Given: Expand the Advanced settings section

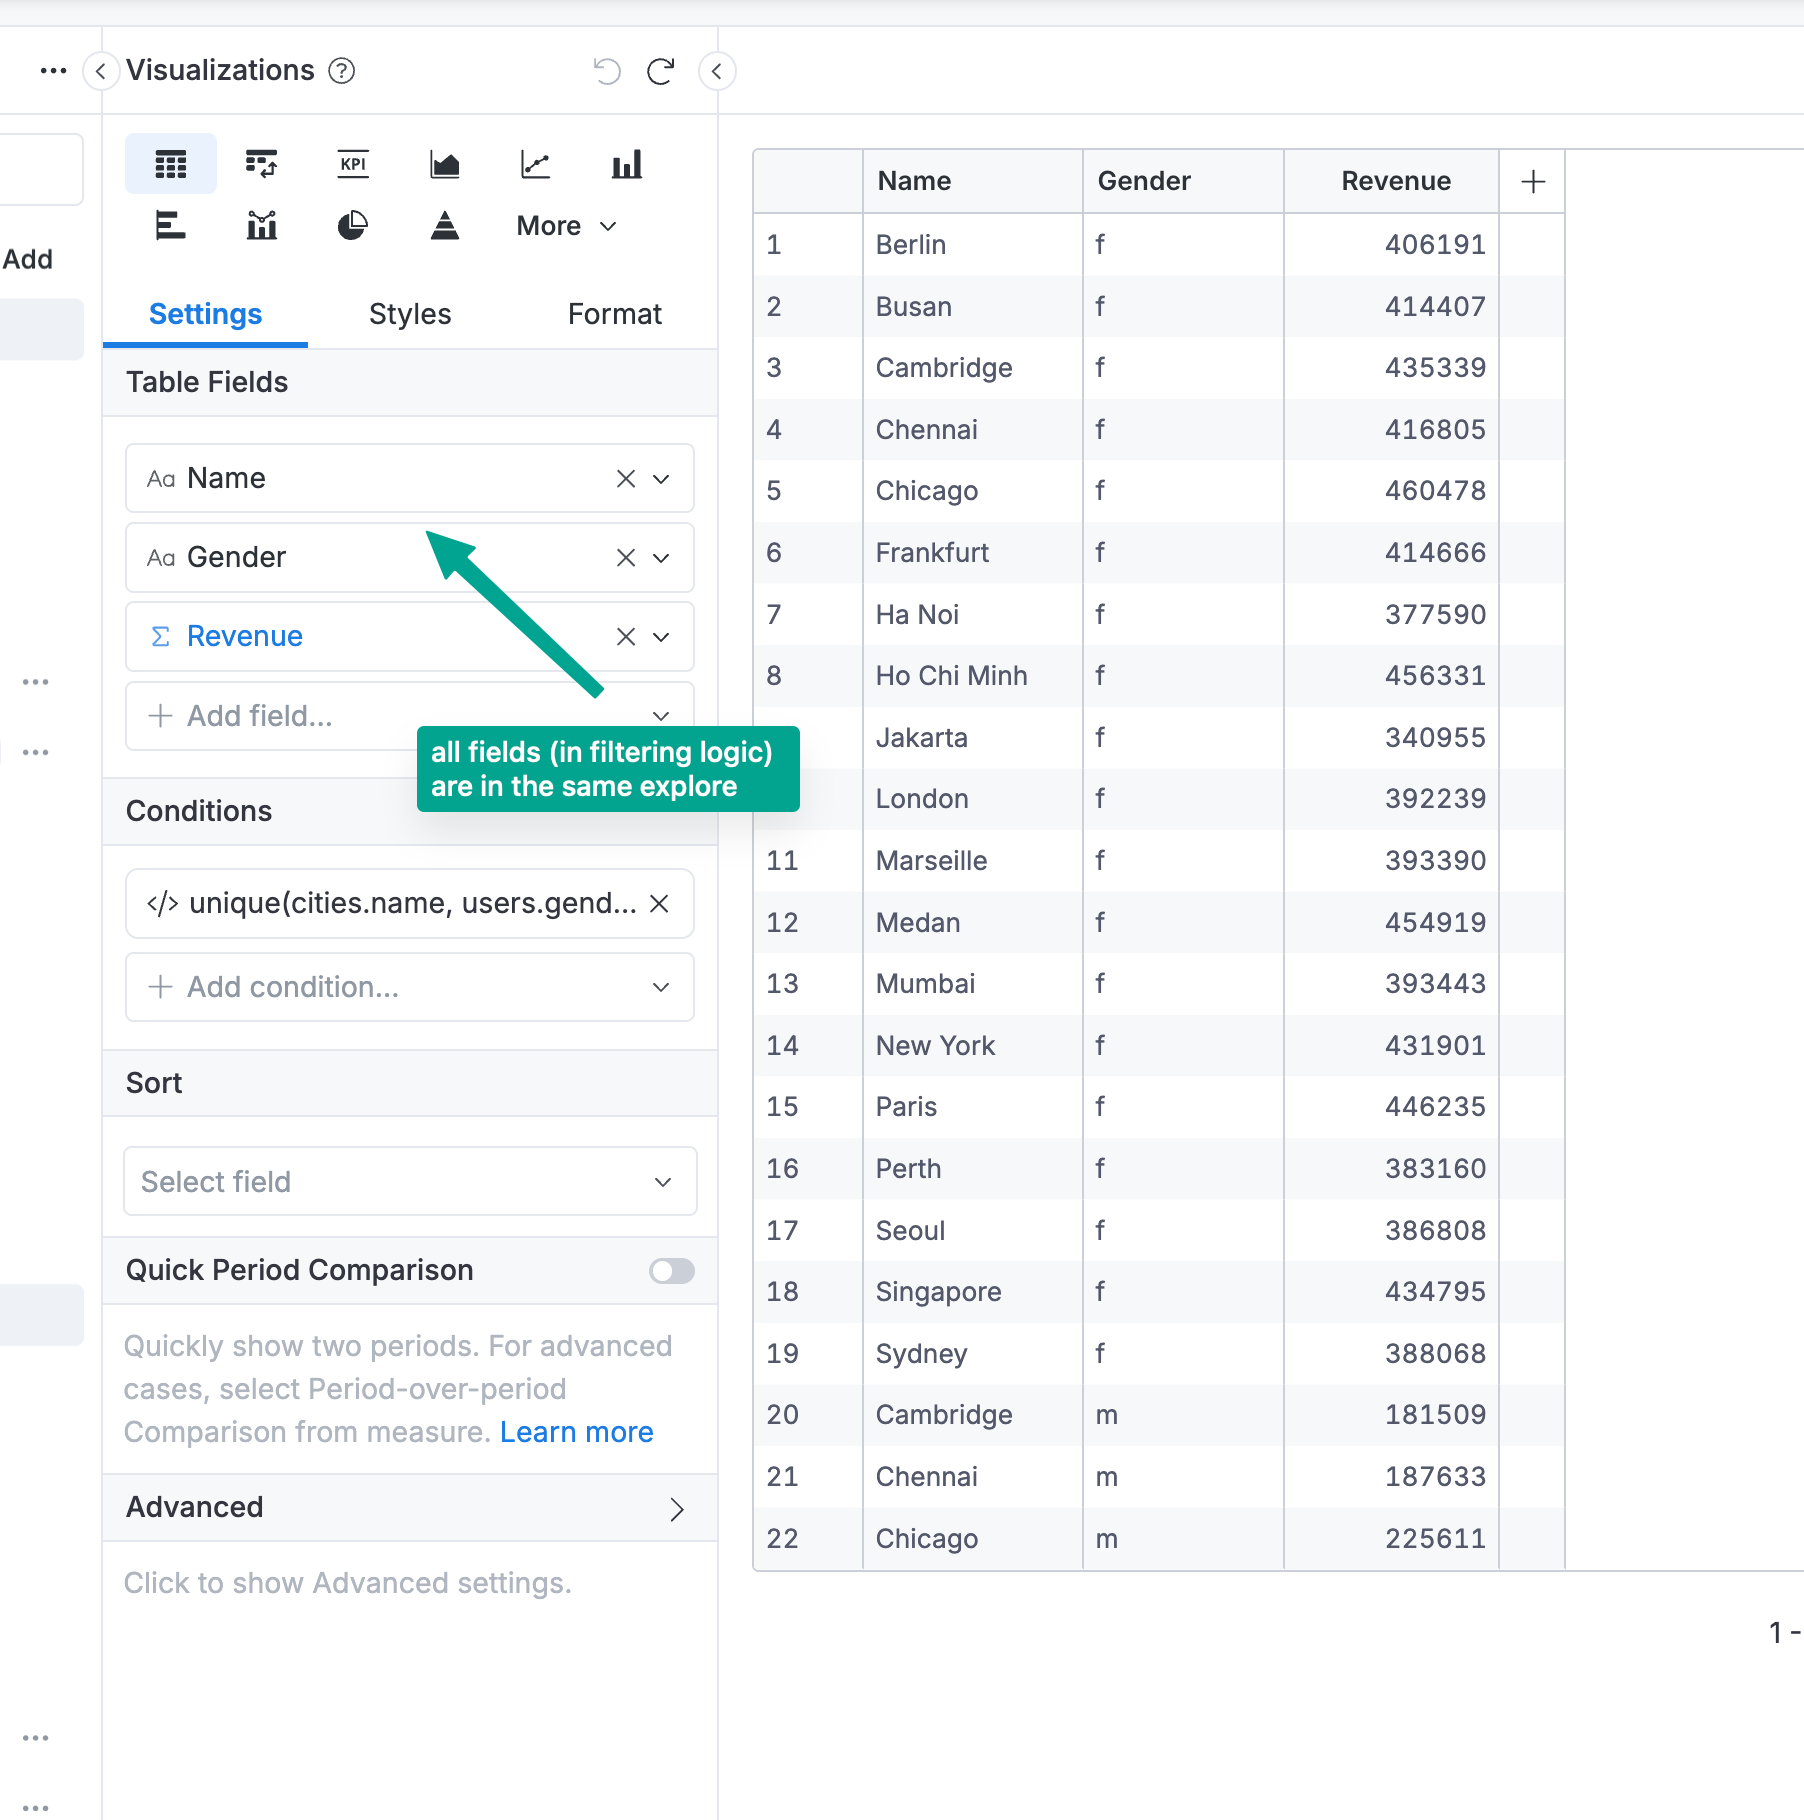Looking at the screenshot, I should 676,1508.
